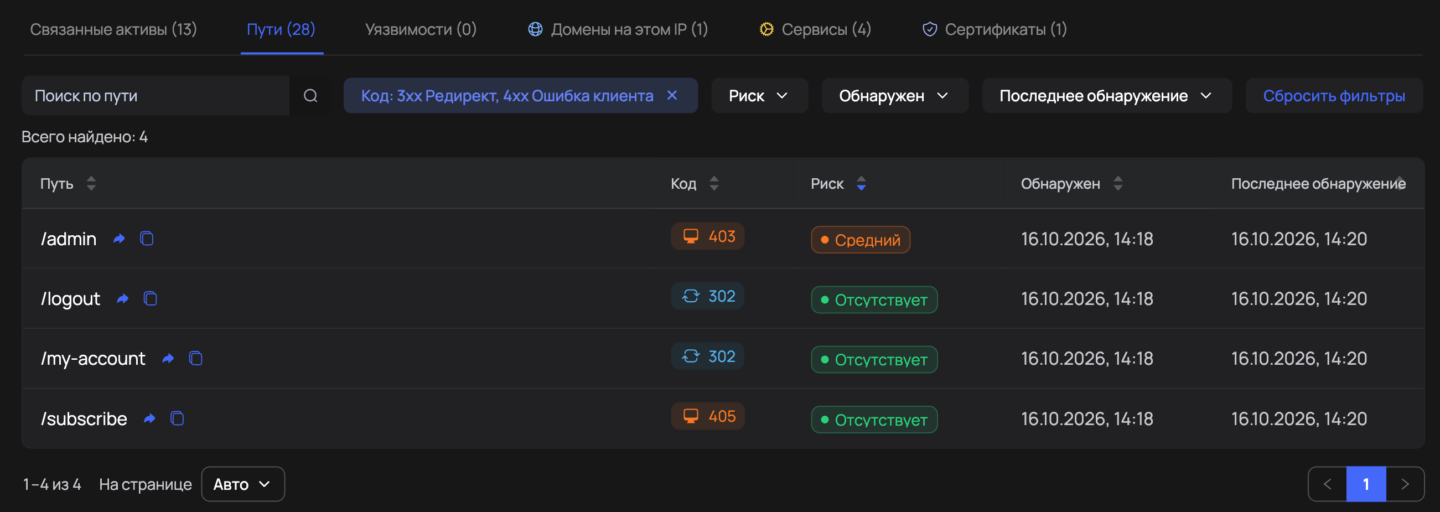This screenshot has height=512, width=1440.
Task: Go to previous page arrow
Action: (x=1327, y=484)
